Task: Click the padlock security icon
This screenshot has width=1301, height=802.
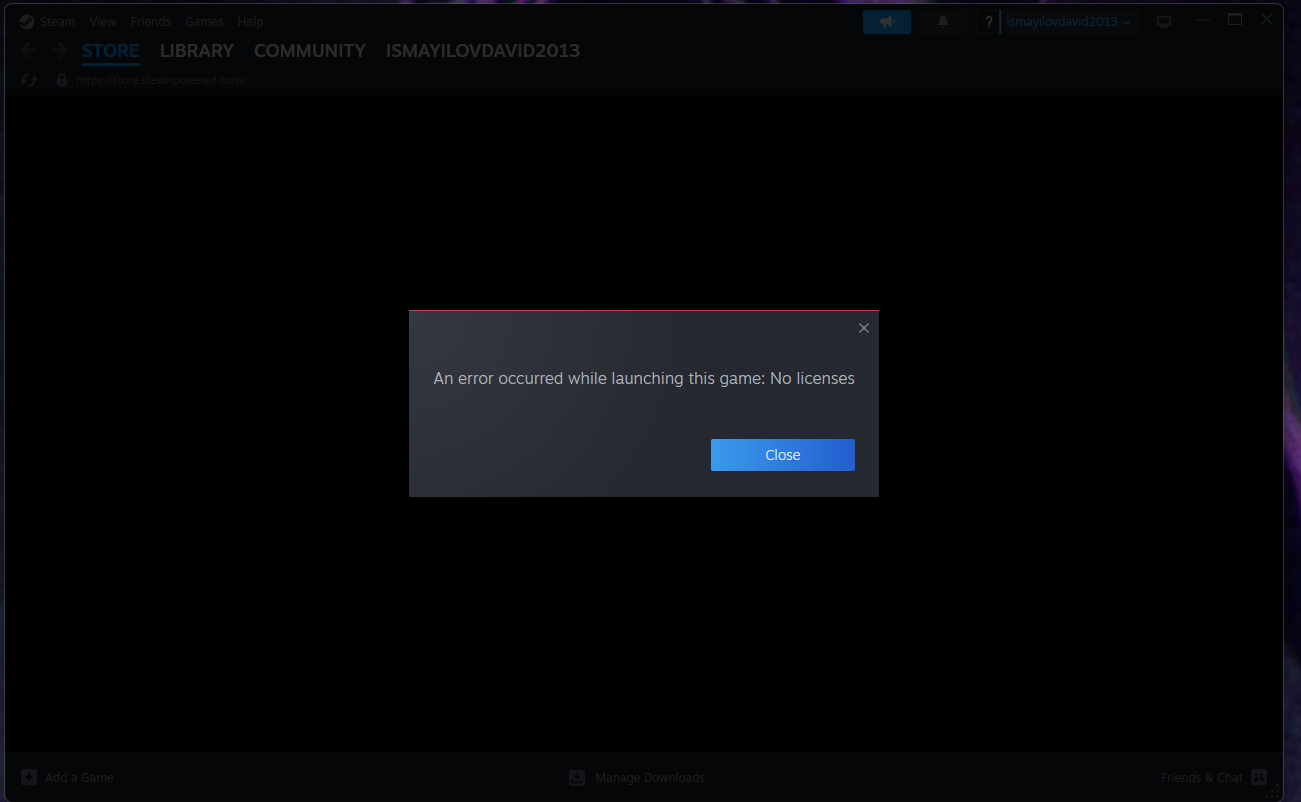Action: click(x=62, y=80)
